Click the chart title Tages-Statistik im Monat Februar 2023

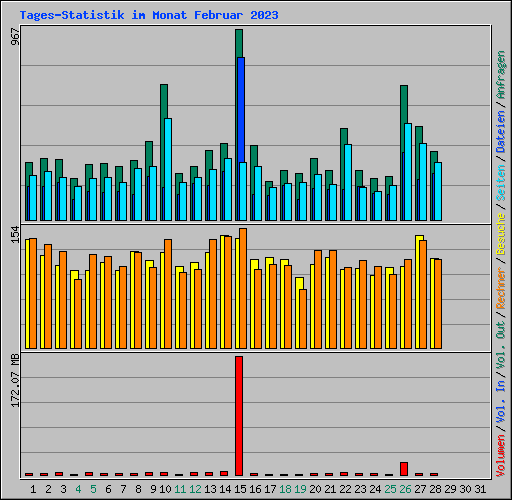(149, 15)
